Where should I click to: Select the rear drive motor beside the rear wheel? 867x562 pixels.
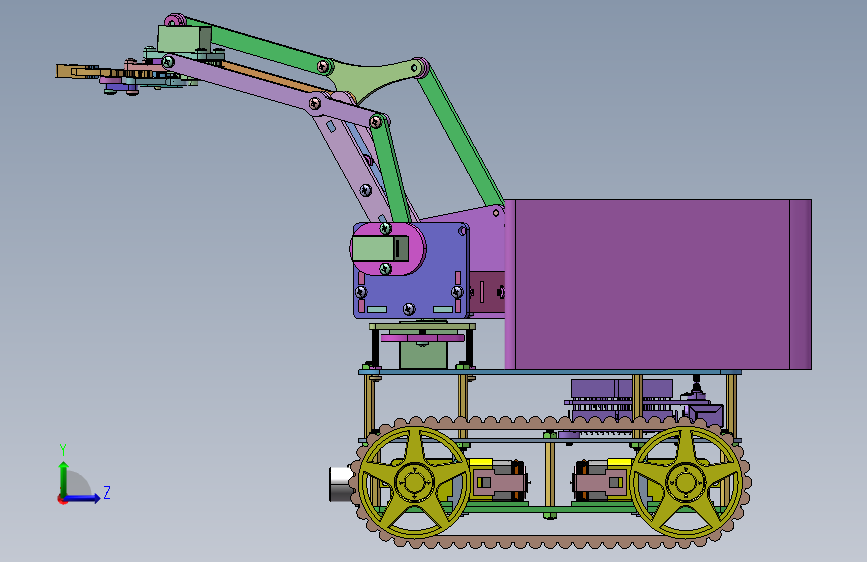point(602,482)
